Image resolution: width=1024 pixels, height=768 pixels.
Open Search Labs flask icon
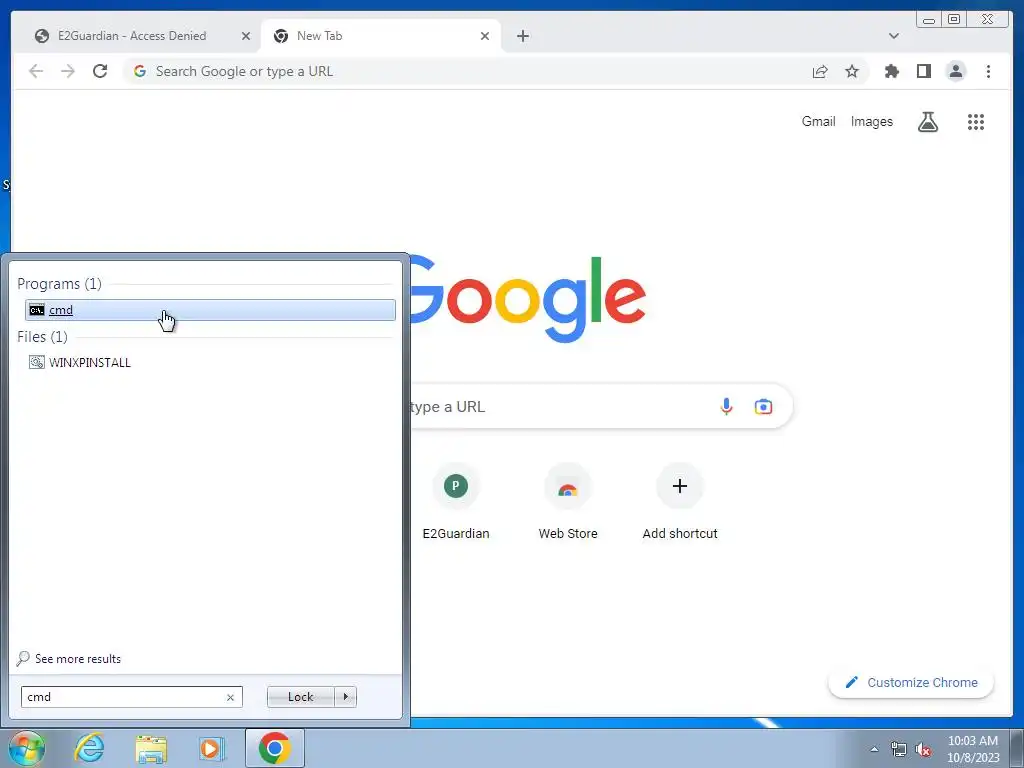927,121
